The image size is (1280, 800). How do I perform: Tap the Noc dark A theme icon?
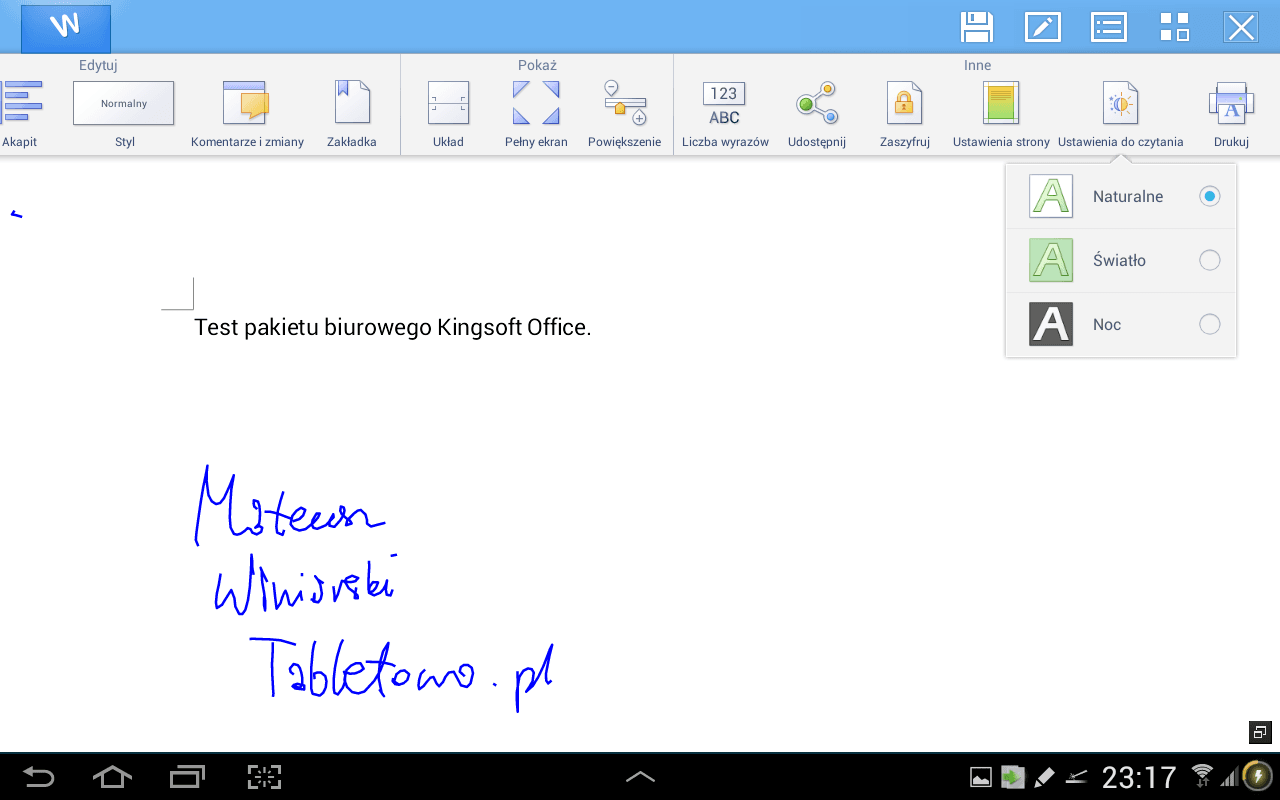1051,324
